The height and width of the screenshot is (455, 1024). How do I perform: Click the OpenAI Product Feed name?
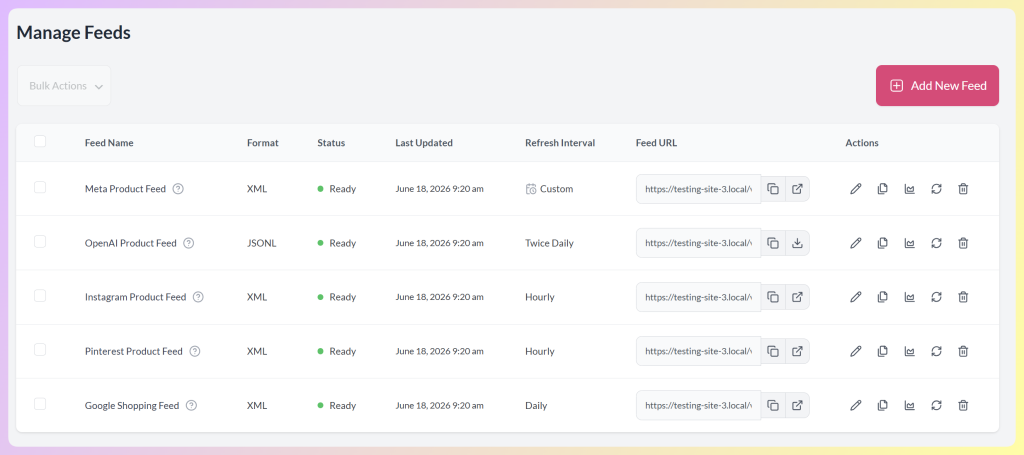131,243
